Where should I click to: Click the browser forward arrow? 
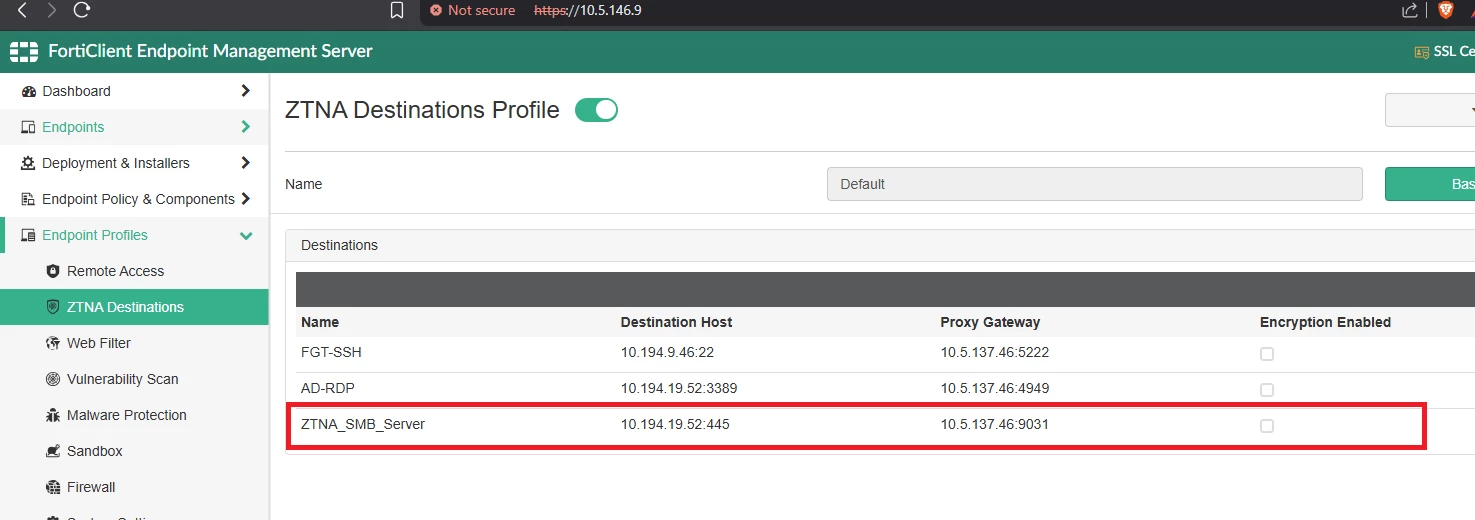click(52, 11)
